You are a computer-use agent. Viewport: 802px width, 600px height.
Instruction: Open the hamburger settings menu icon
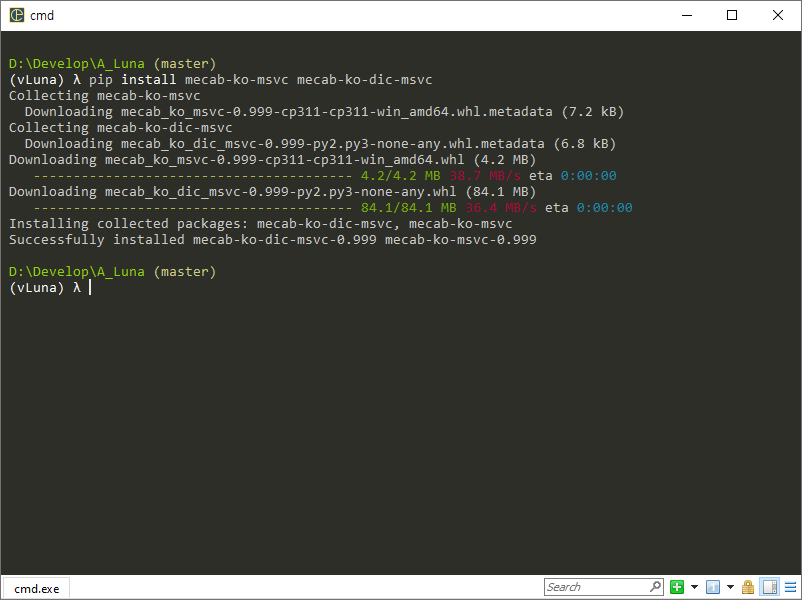(x=791, y=587)
